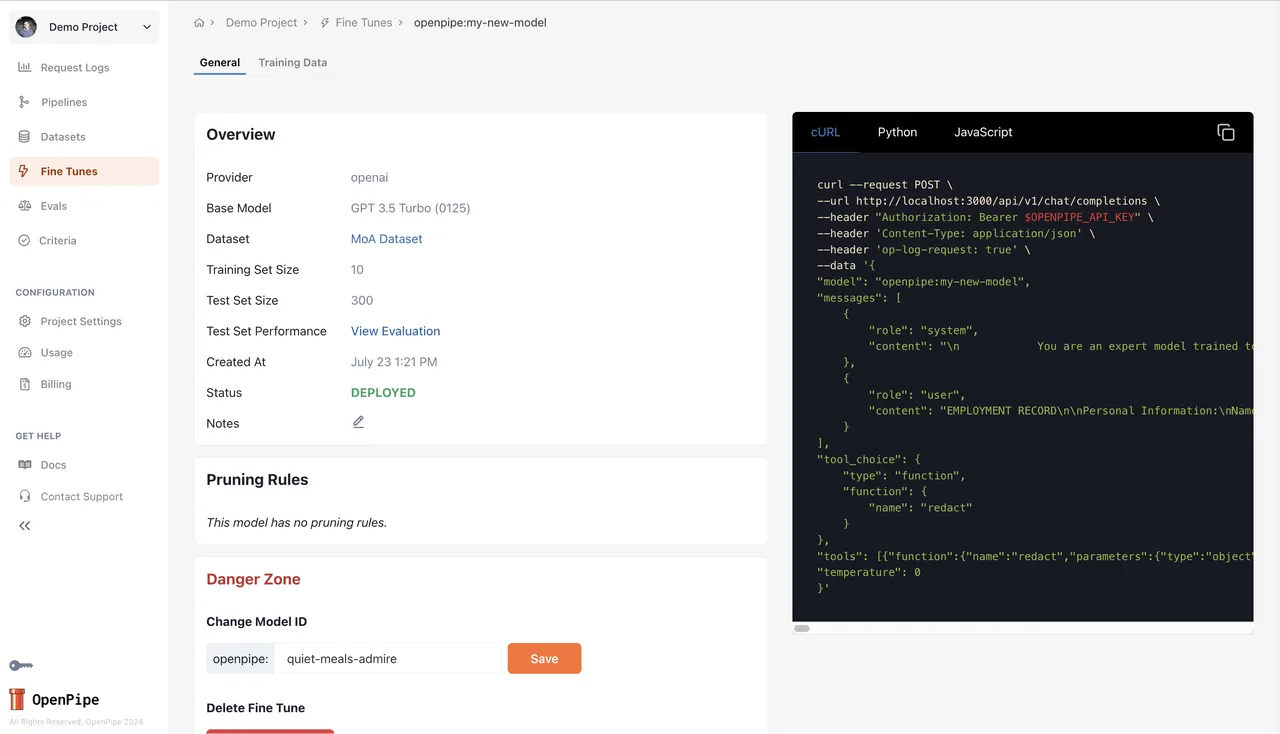Click the Pipelines branch icon
1280x734 pixels.
point(25,102)
